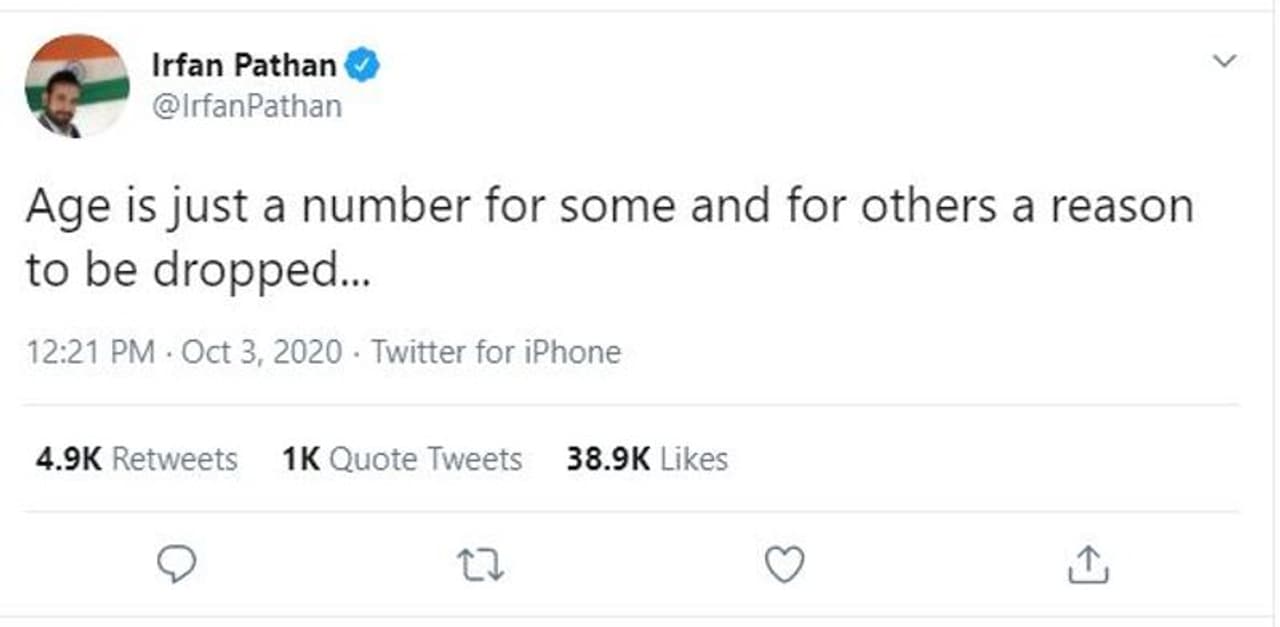The image size is (1280, 627).
Task: Click the 12:21 PM time text
Action: coord(91,352)
